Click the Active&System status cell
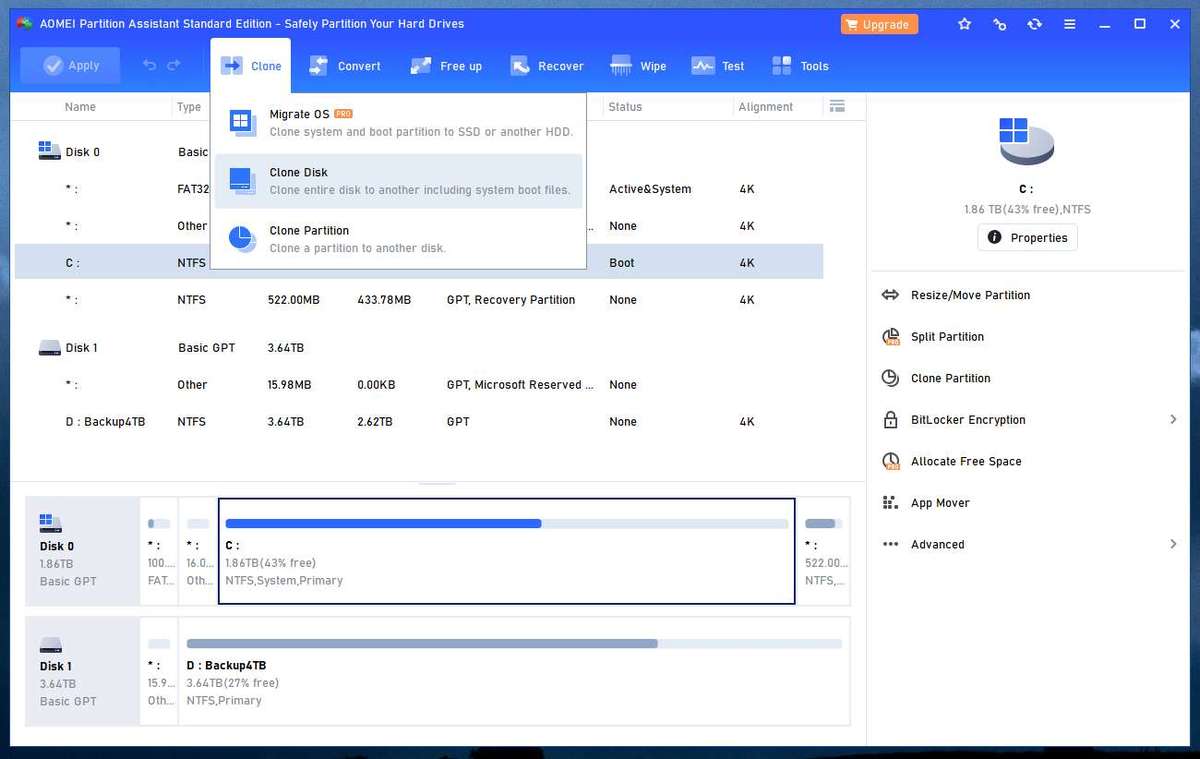Image resolution: width=1200 pixels, height=759 pixels. tap(650, 189)
